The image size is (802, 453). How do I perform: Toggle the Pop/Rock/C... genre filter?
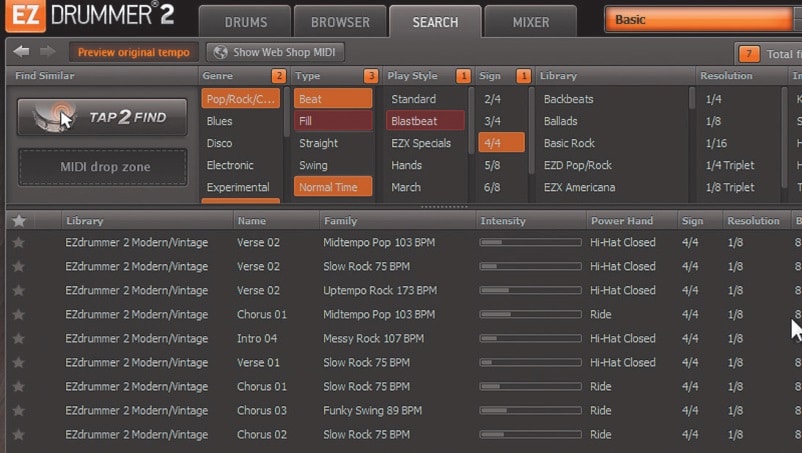pos(240,99)
